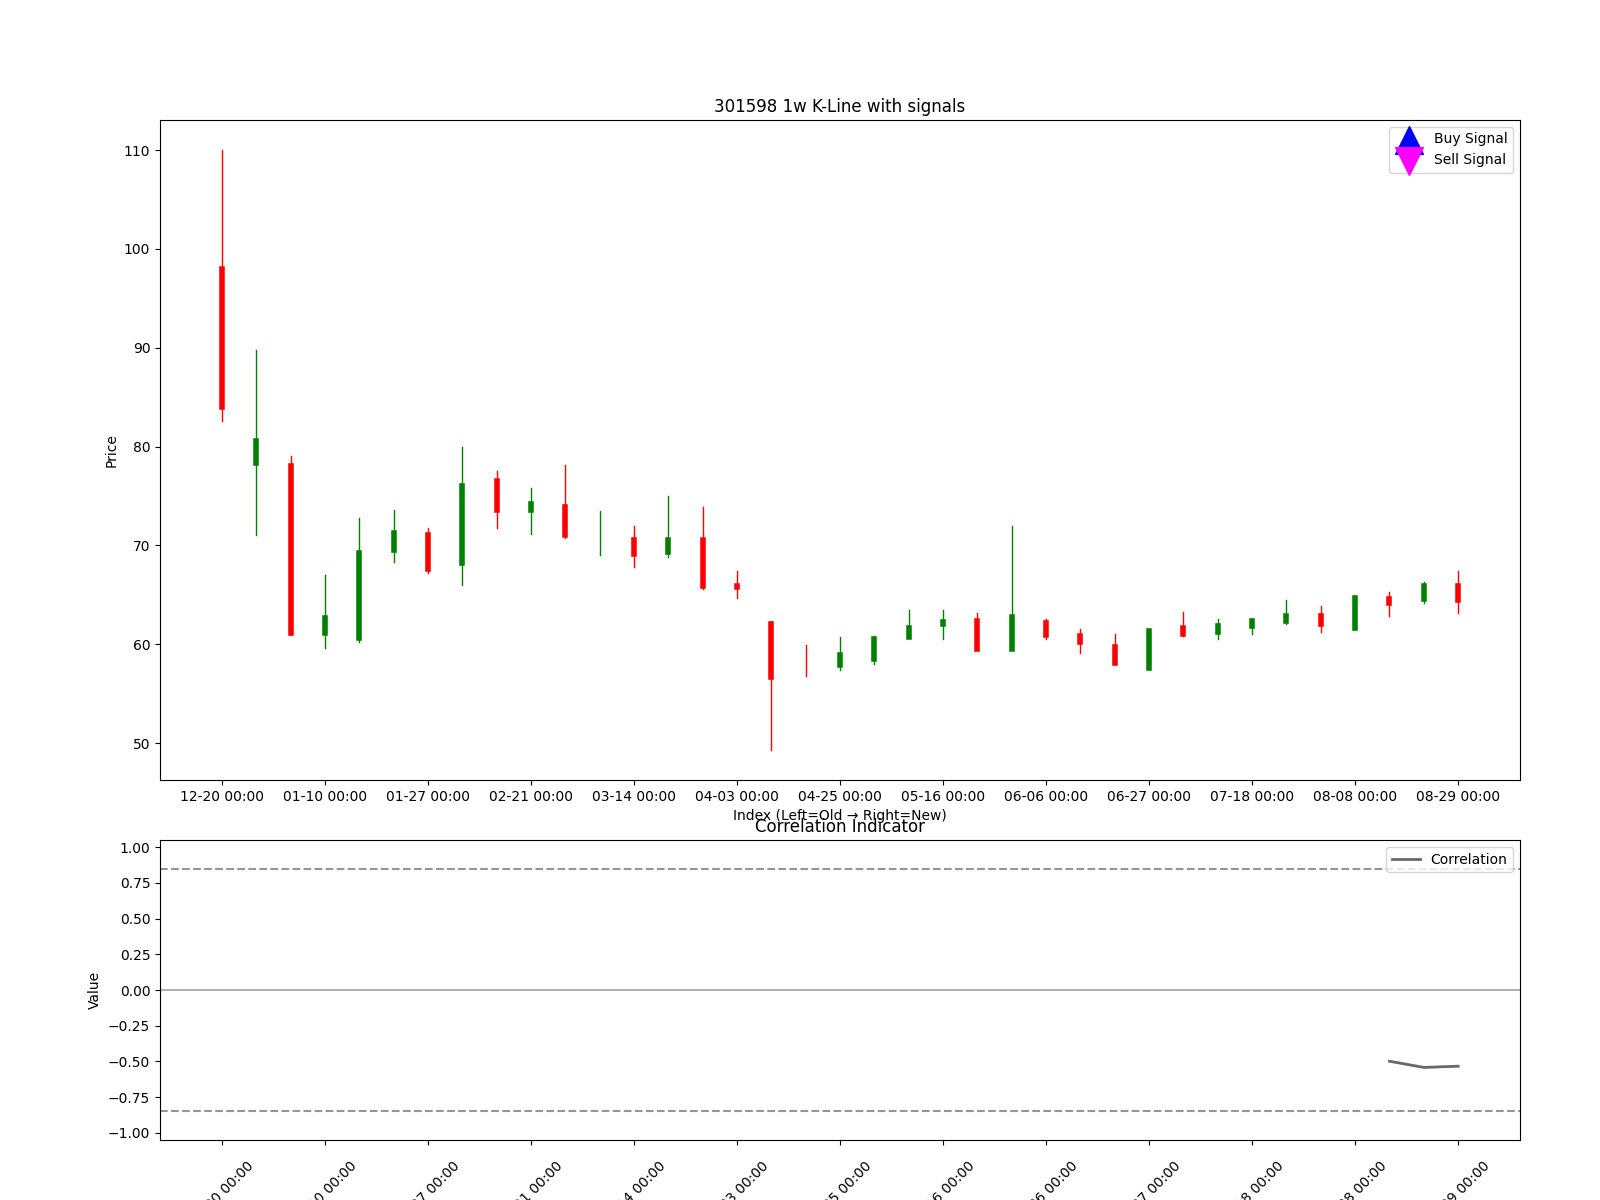The width and height of the screenshot is (1600, 1200).
Task: Select the 05-16 00:00 date tick label
Action: (943, 797)
